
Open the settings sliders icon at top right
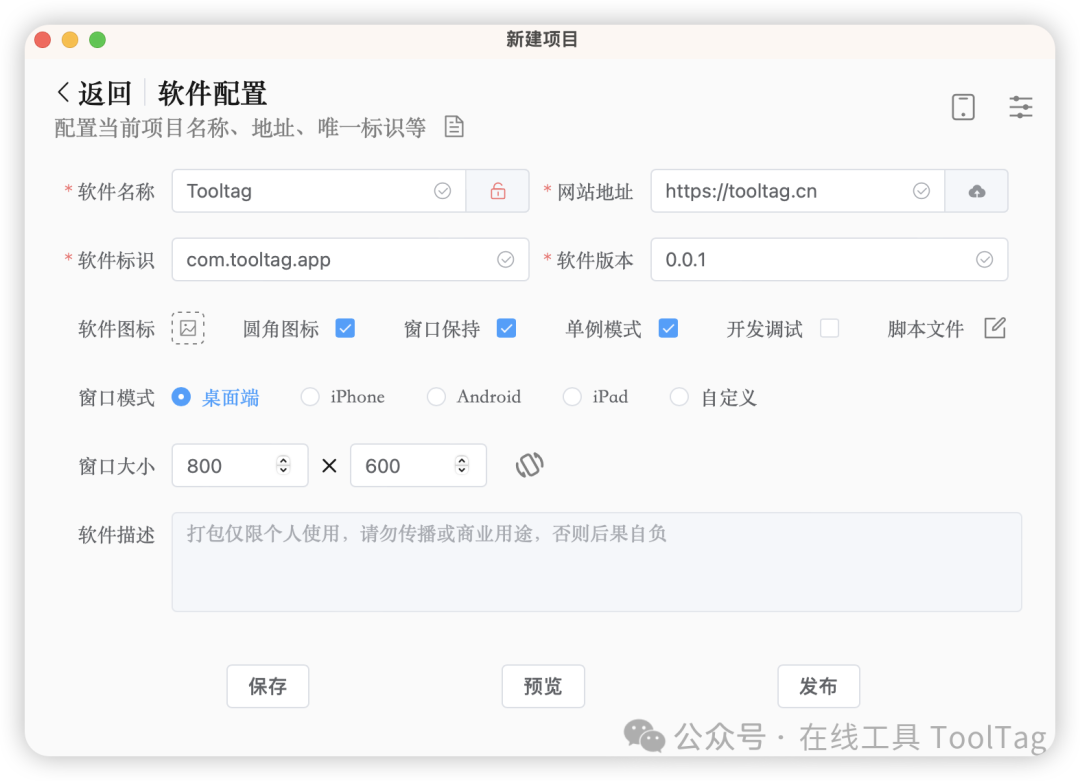pyautogui.click(x=1020, y=107)
